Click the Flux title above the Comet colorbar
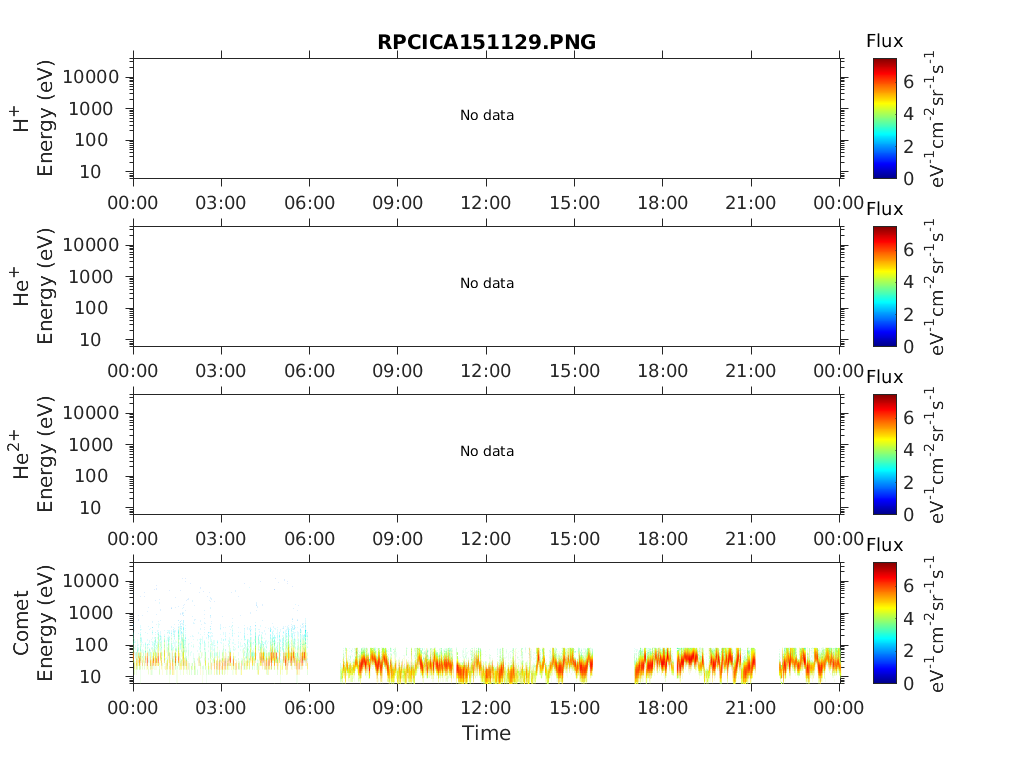This screenshot has width=1024, height=768. click(884, 545)
